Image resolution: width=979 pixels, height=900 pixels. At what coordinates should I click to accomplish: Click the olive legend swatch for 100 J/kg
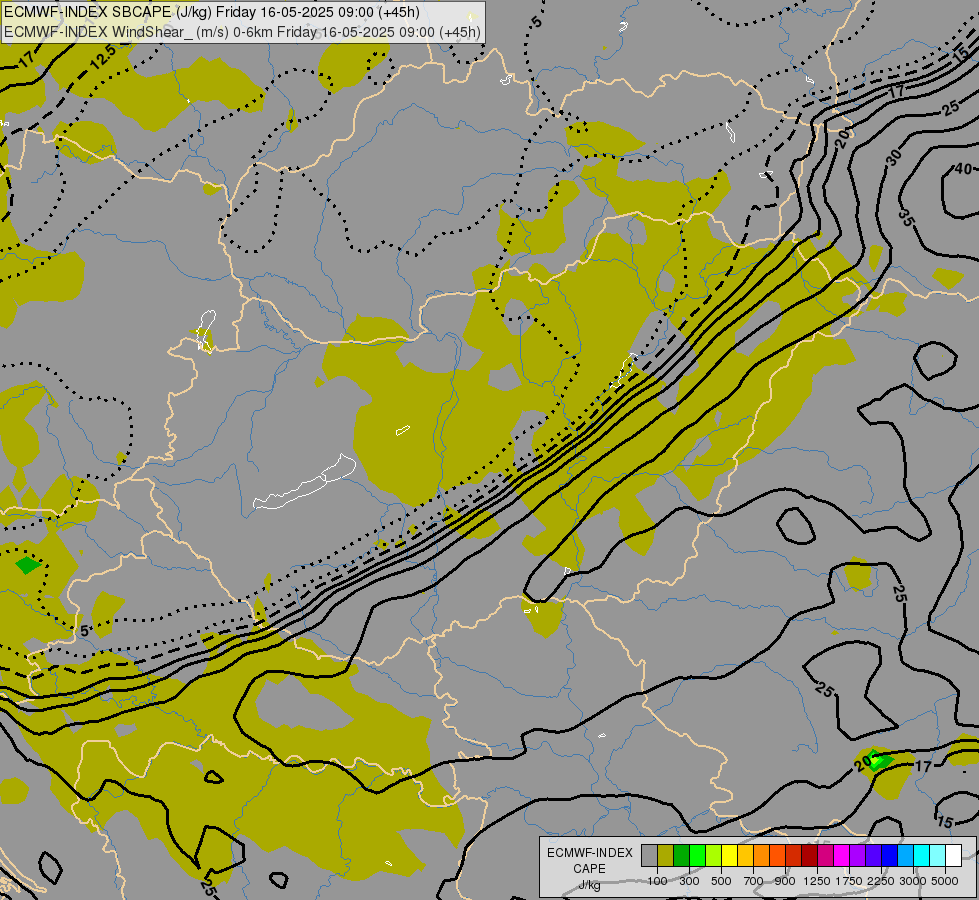(x=666, y=856)
